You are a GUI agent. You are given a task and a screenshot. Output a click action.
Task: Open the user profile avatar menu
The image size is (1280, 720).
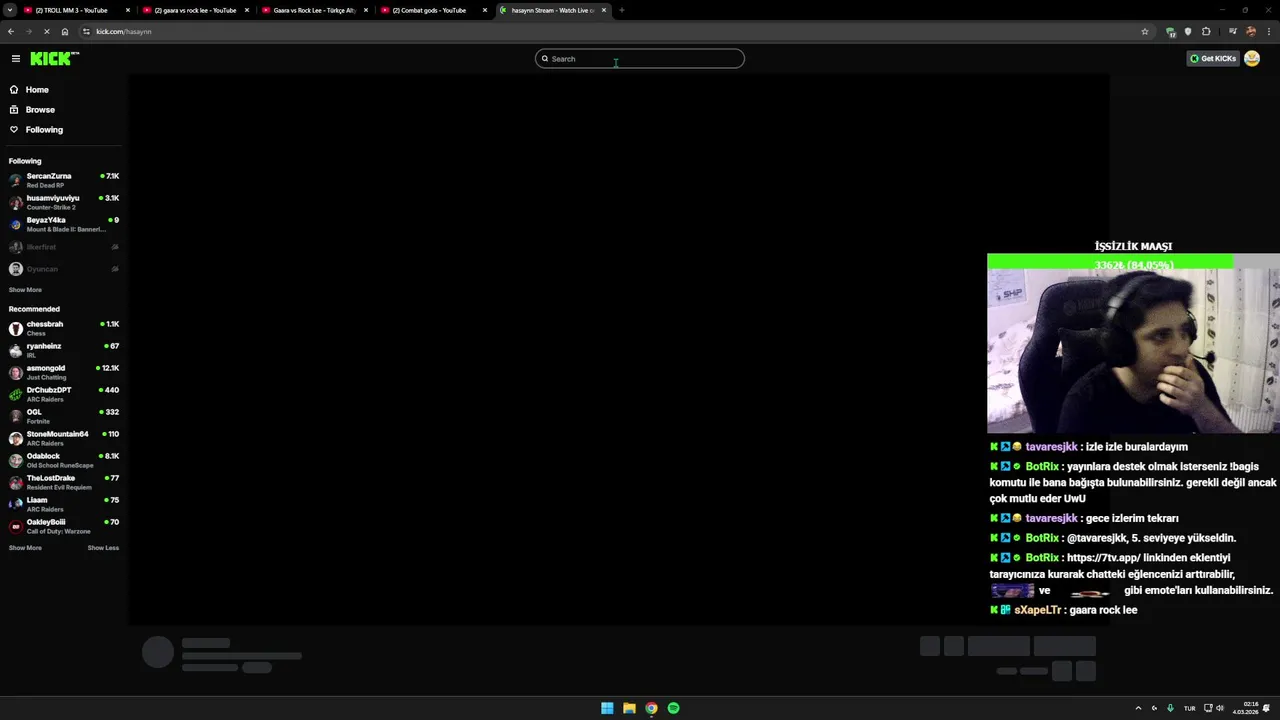pyautogui.click(x=1252, y=59)
